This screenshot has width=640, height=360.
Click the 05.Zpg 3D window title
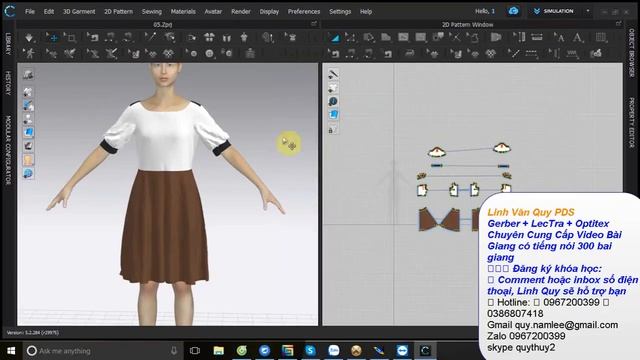pyautogui.click(x=162, y=24)
